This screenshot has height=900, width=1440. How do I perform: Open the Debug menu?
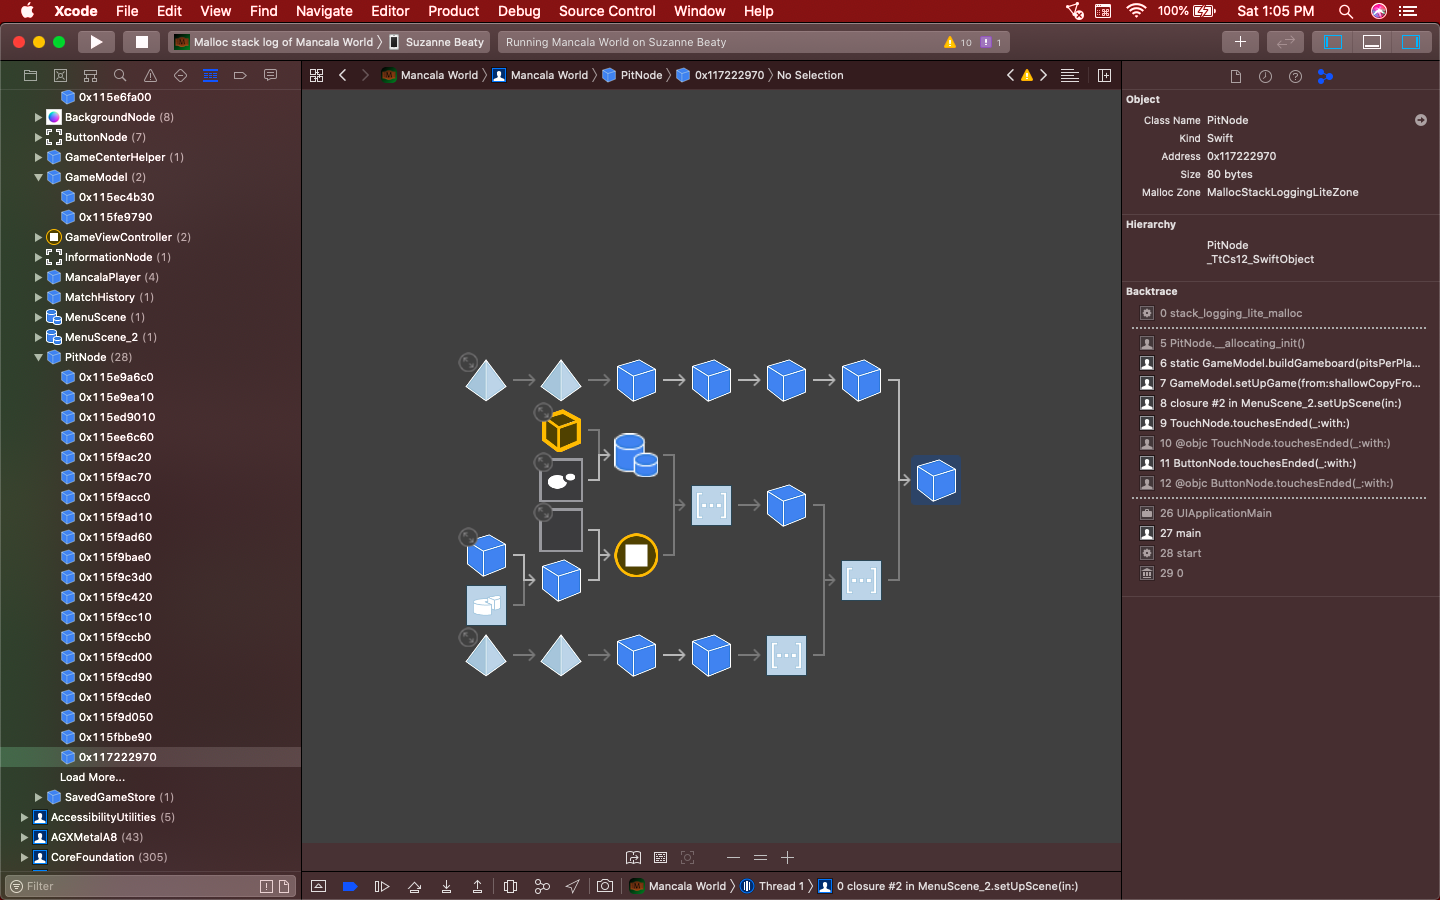[x=519, y=11]
